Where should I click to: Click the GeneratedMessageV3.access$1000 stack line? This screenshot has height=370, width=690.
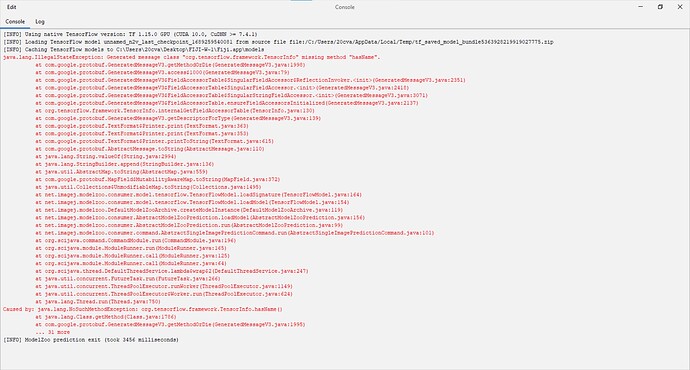[x=162, y=72]
